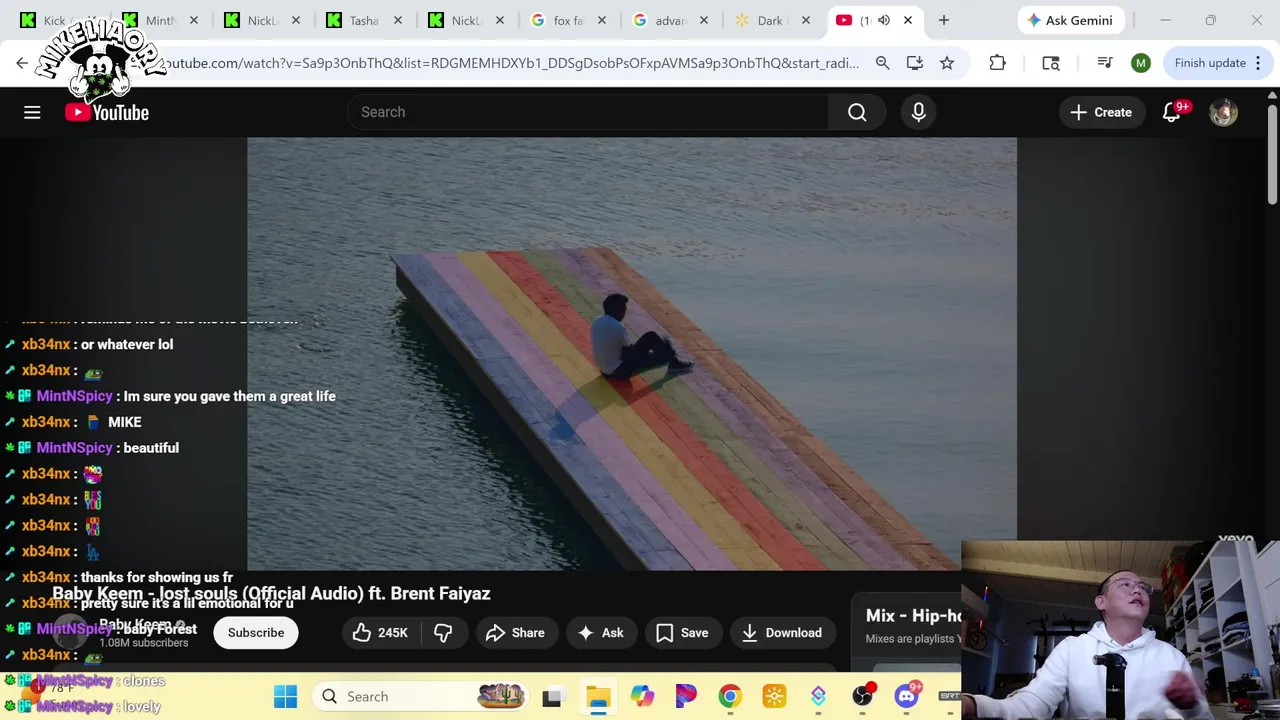Open Copilot from the taskbar
Screen dimensions: 1280x720
pyautogui.click(x=641, y=697)
